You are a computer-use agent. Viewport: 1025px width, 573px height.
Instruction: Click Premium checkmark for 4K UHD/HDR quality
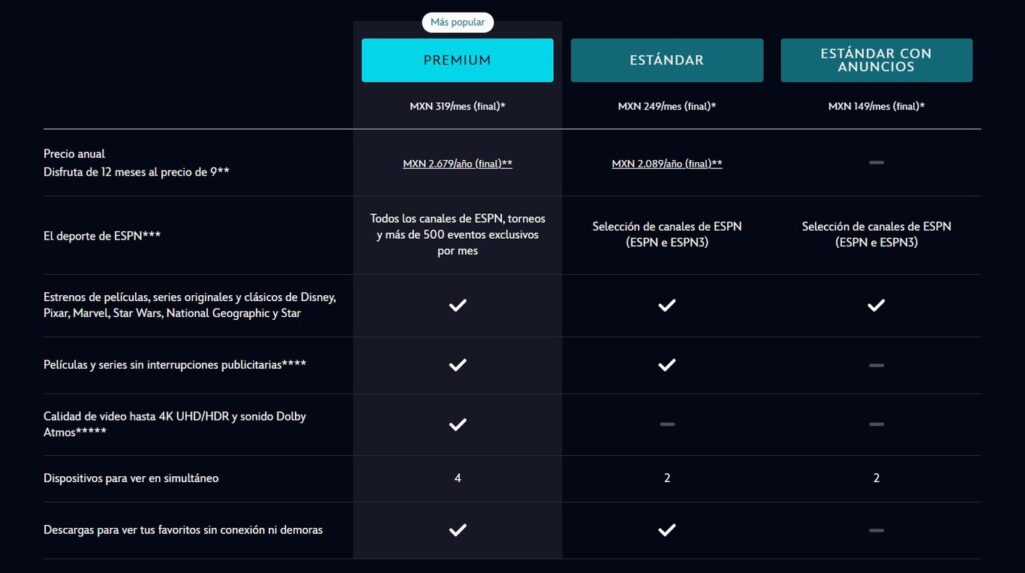coord(457,424)
